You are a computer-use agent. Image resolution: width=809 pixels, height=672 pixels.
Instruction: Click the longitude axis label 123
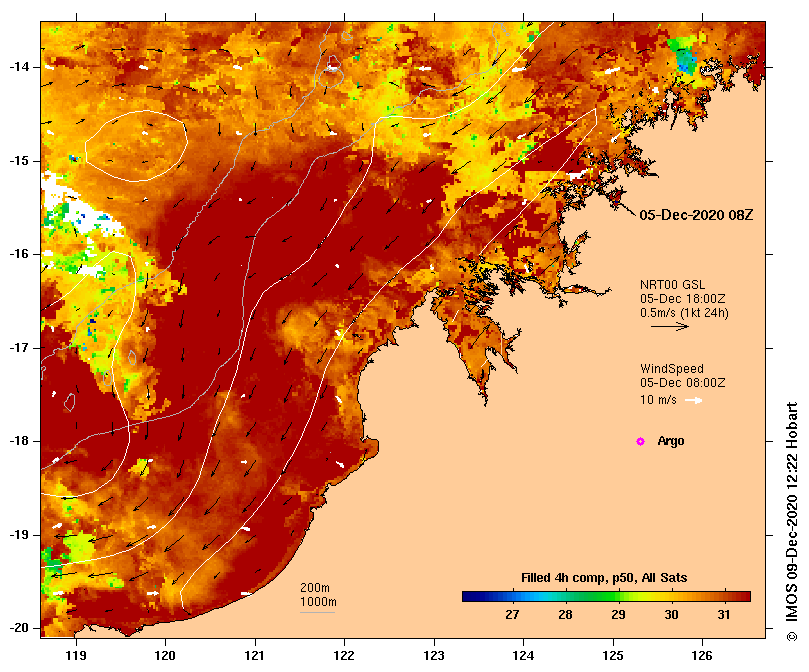pyautogui.click(x=434, y=655)
